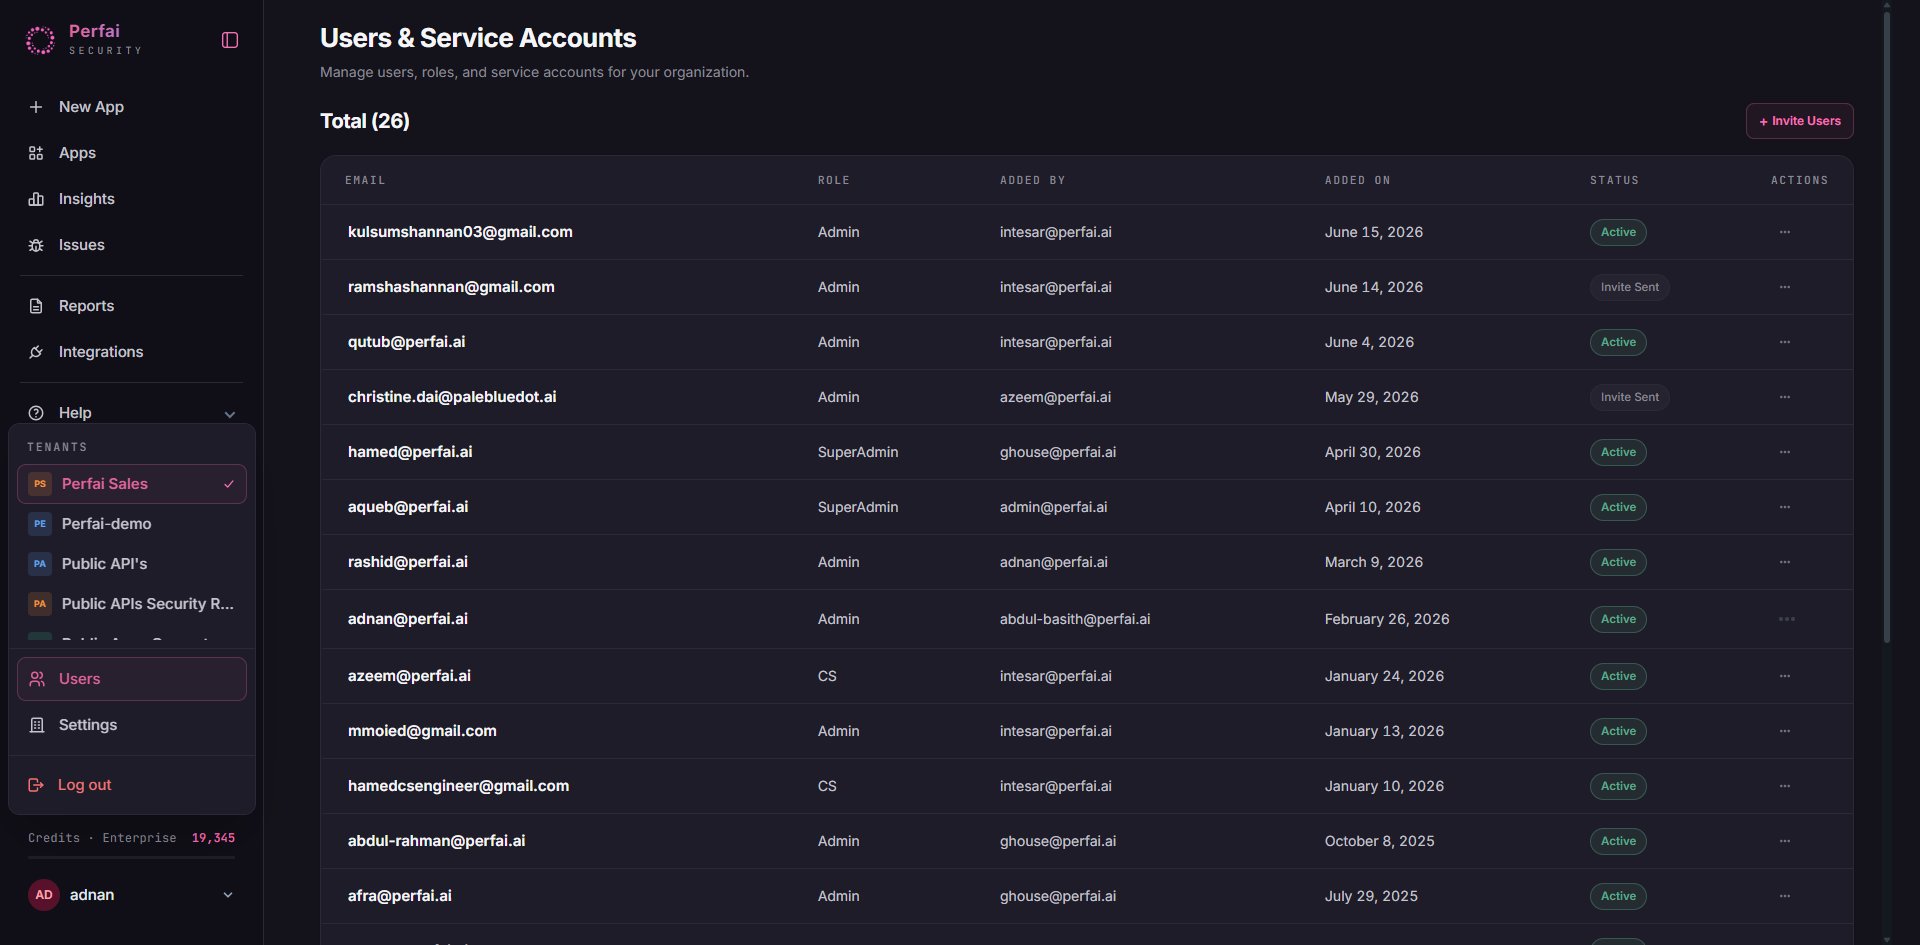Click the EMAIL column header
1920x945 pixels.
point(365,180)
